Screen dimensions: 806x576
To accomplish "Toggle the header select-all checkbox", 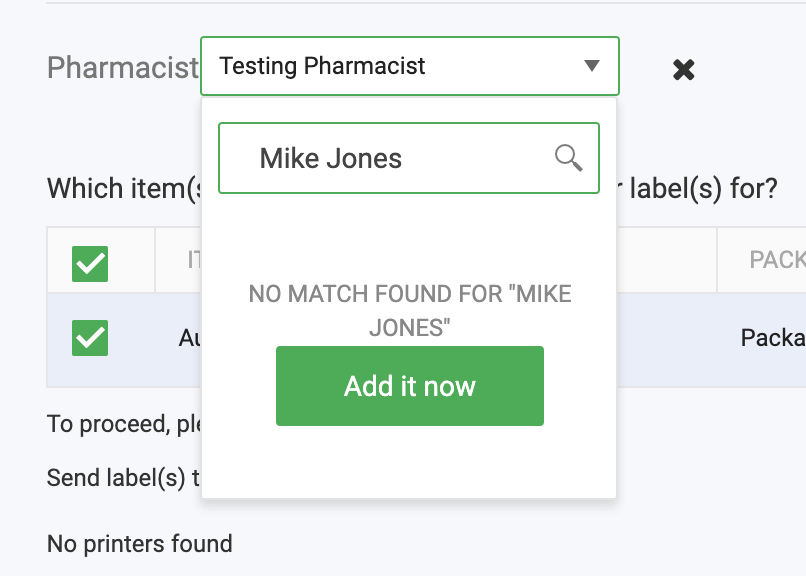I will point(90,264).
